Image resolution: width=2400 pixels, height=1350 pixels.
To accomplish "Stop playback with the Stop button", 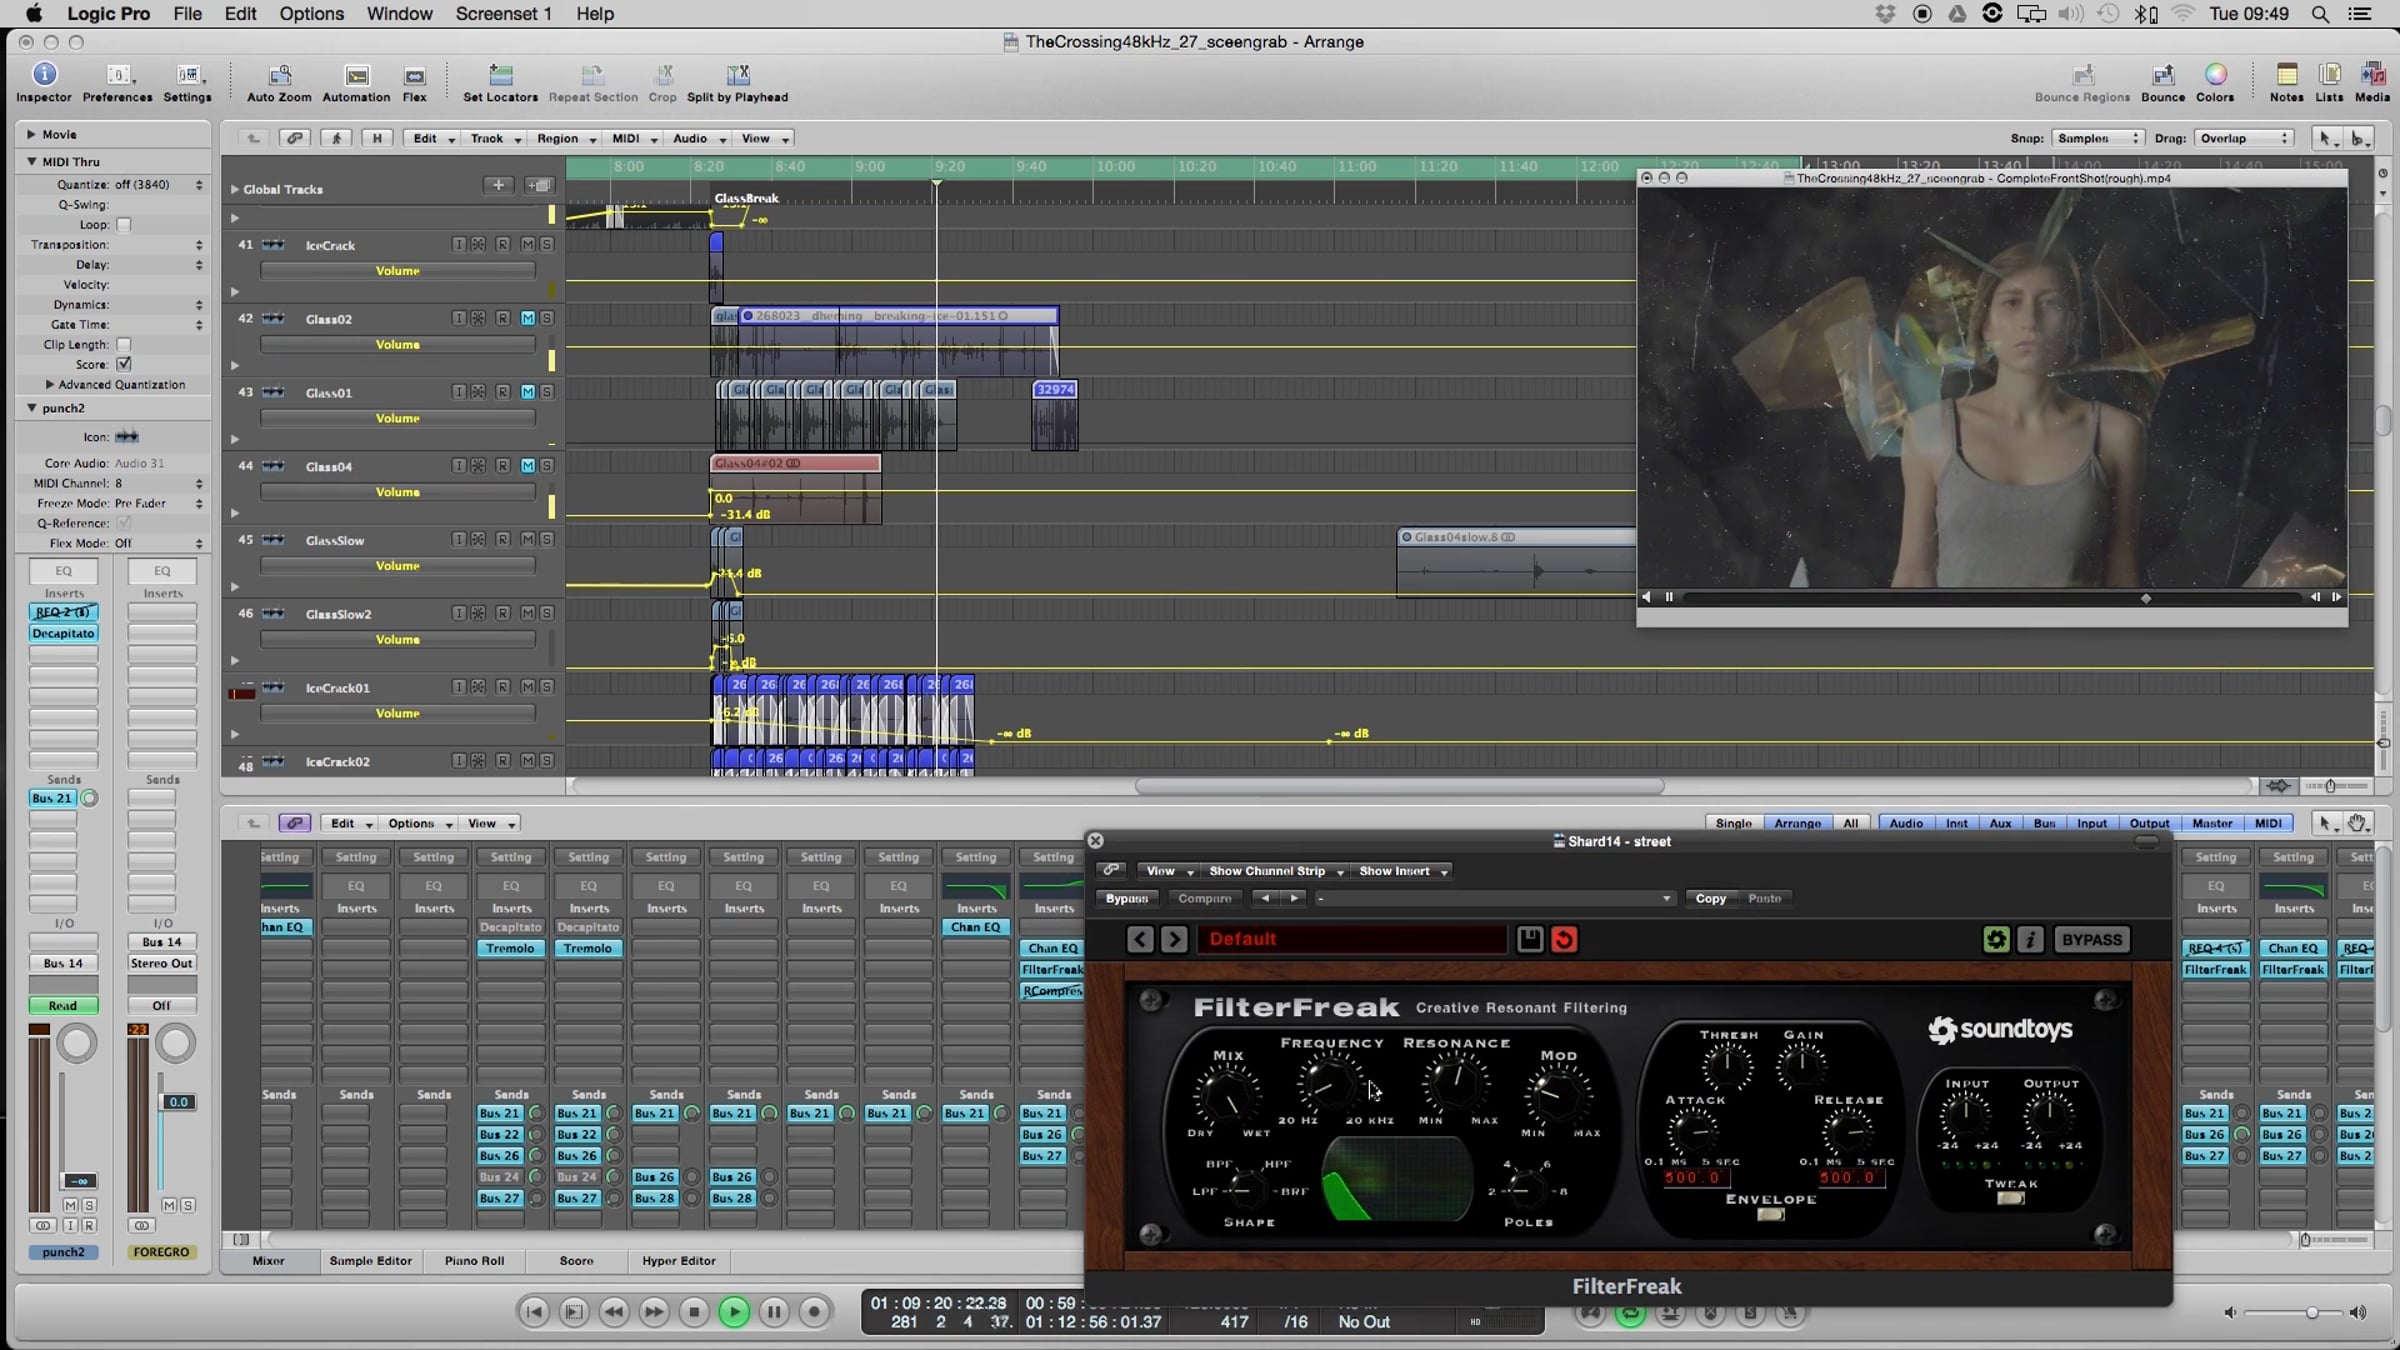I will [694, 1311].
